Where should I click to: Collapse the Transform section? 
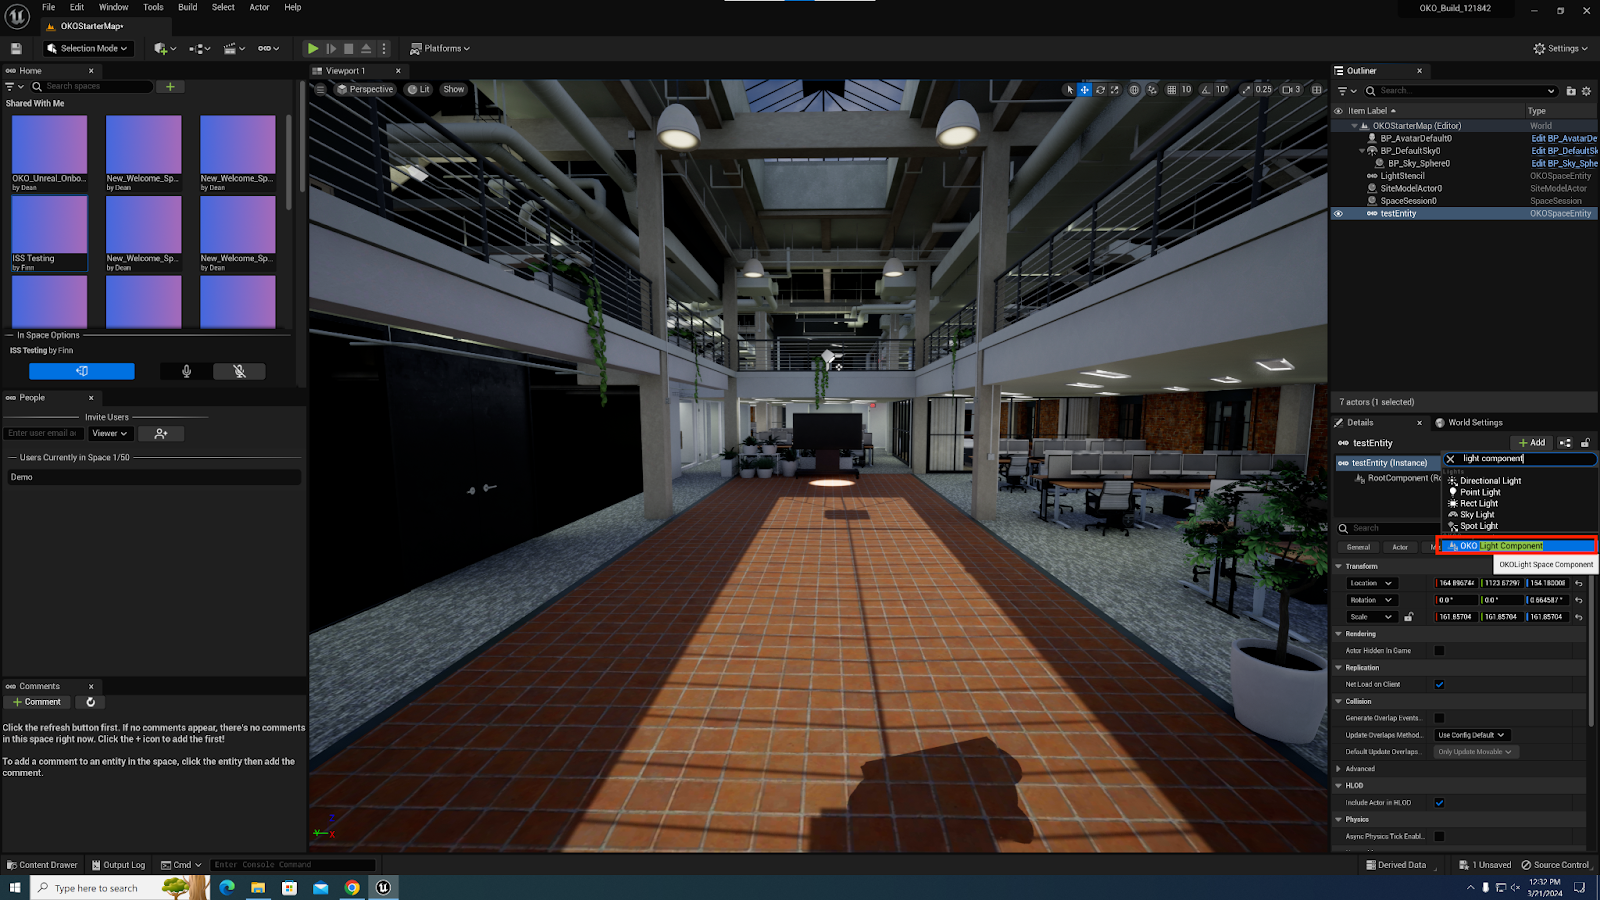1339,566
